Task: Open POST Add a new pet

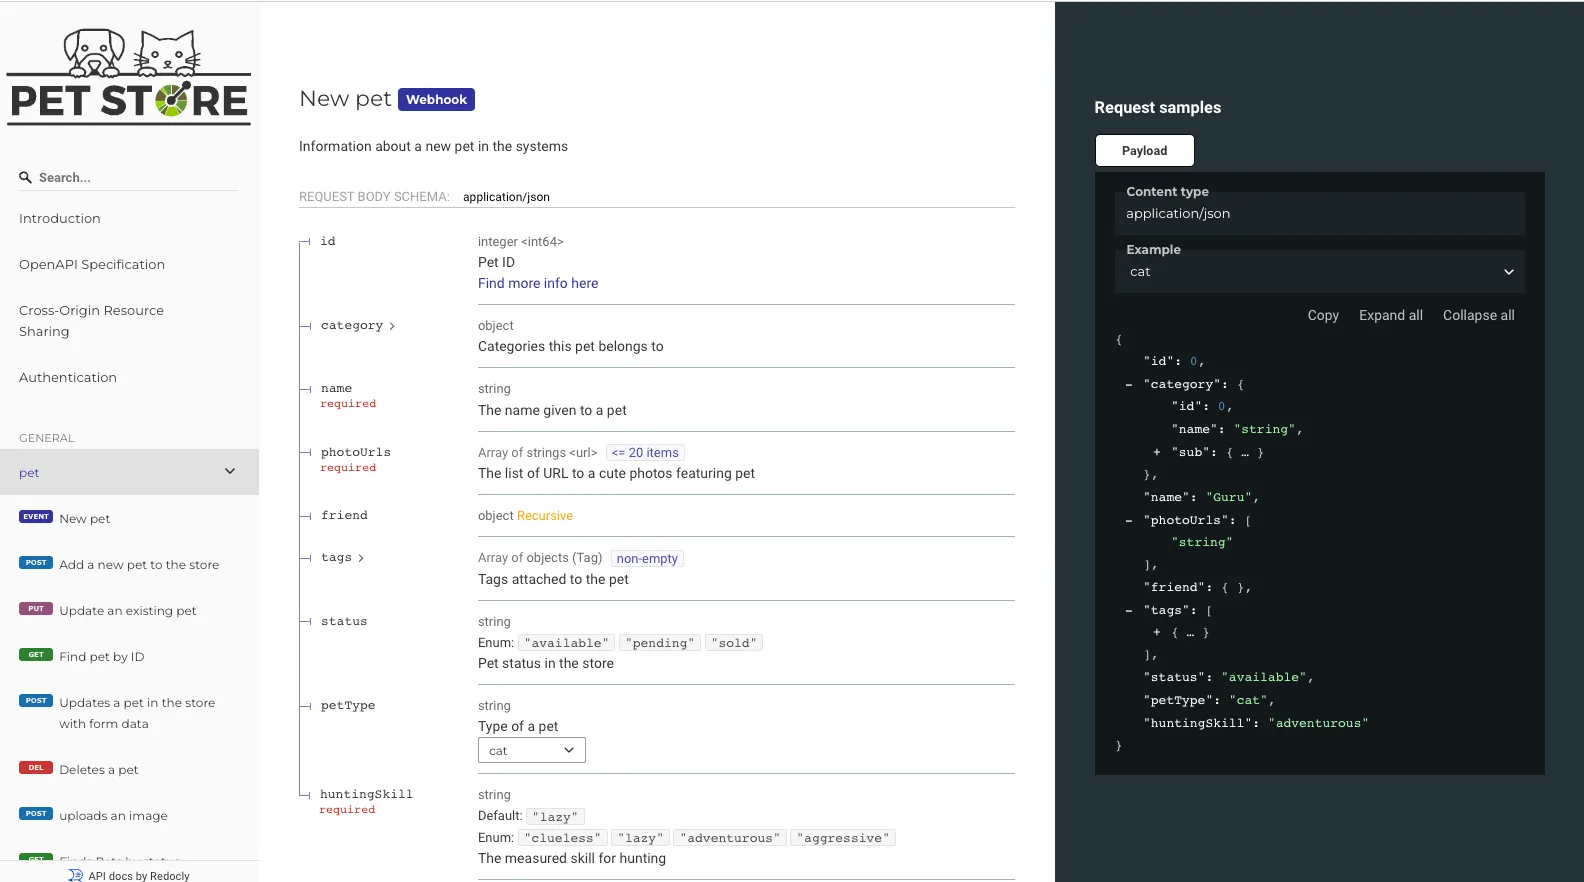Action: click(x=138, y=565)
